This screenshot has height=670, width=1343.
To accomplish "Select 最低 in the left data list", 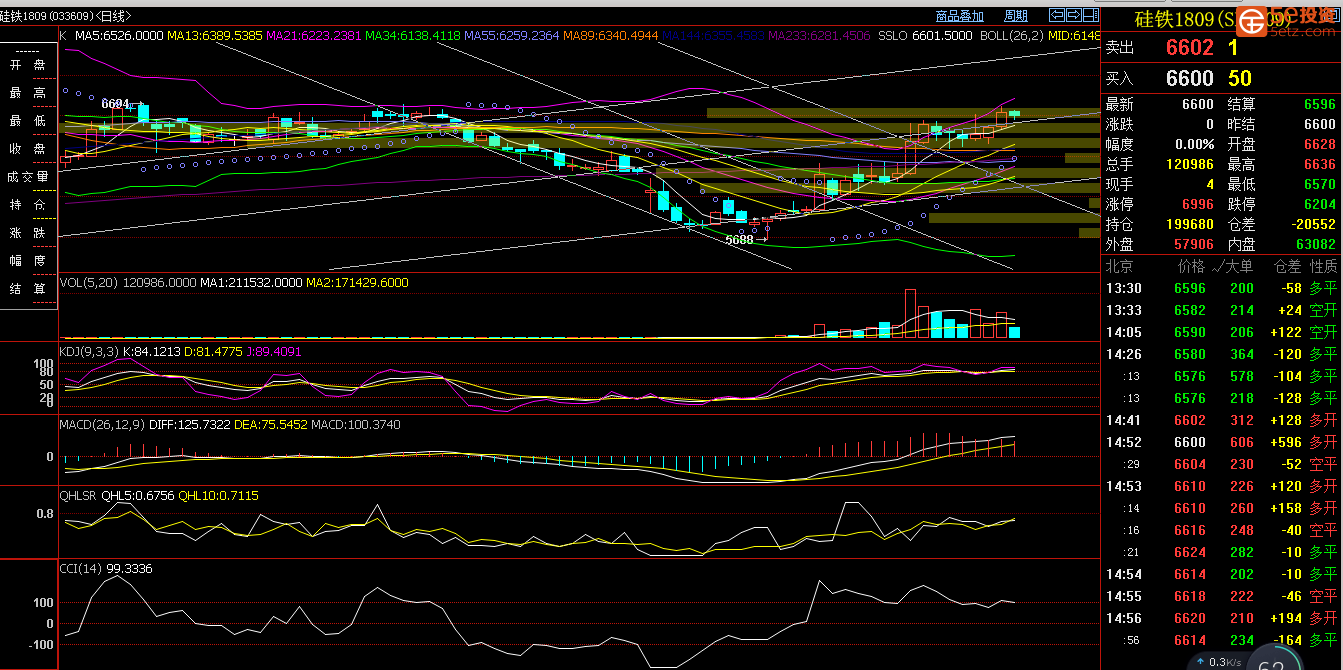I will coord(28,121).
